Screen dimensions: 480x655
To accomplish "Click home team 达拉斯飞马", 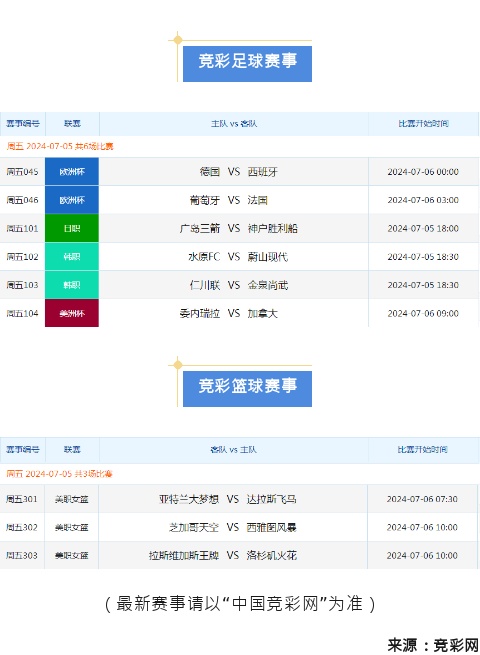I will 272,499.
